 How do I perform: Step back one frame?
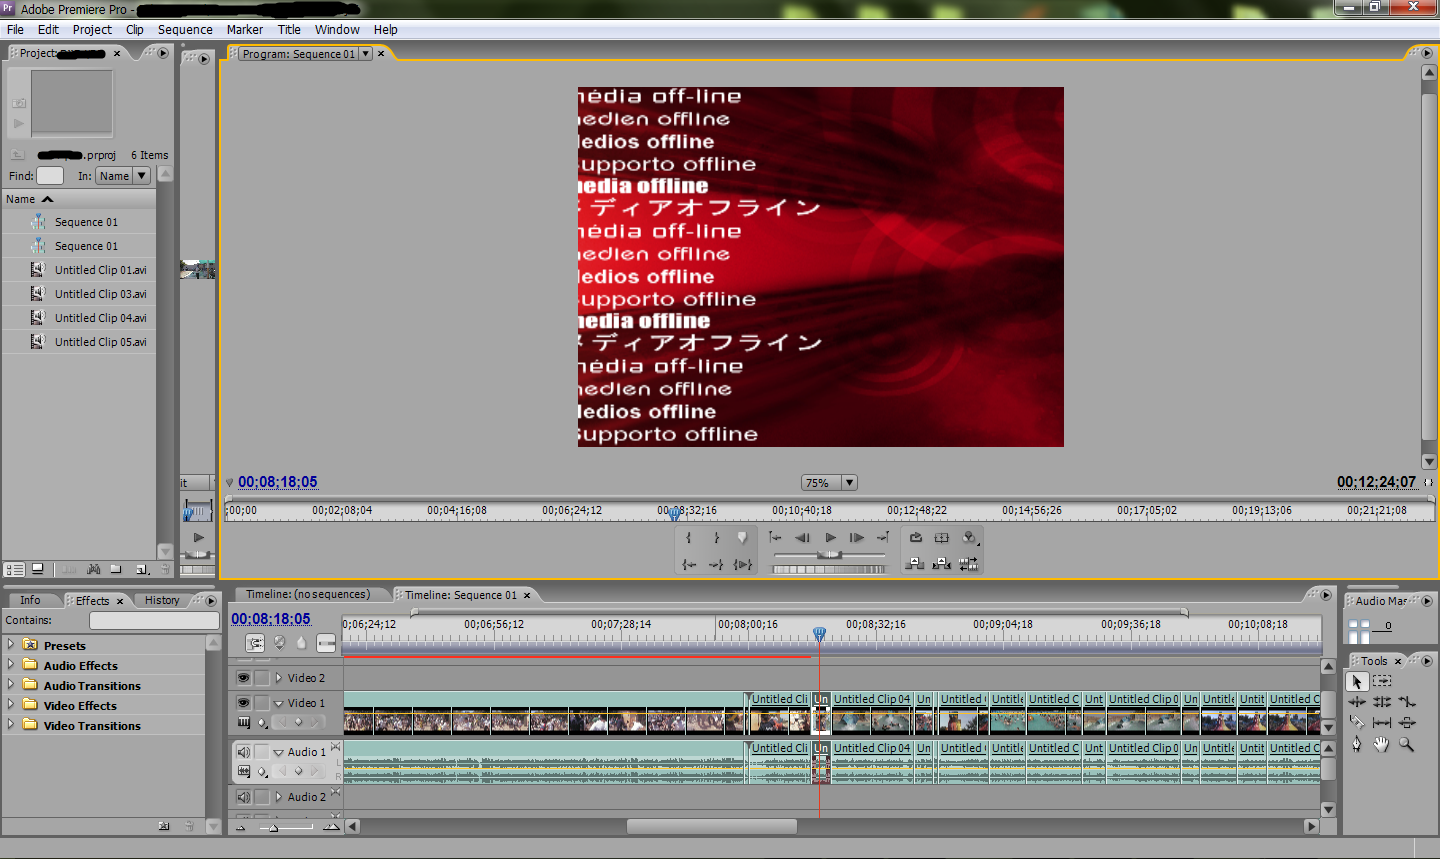pyautogui.click(x=803, y=538)
